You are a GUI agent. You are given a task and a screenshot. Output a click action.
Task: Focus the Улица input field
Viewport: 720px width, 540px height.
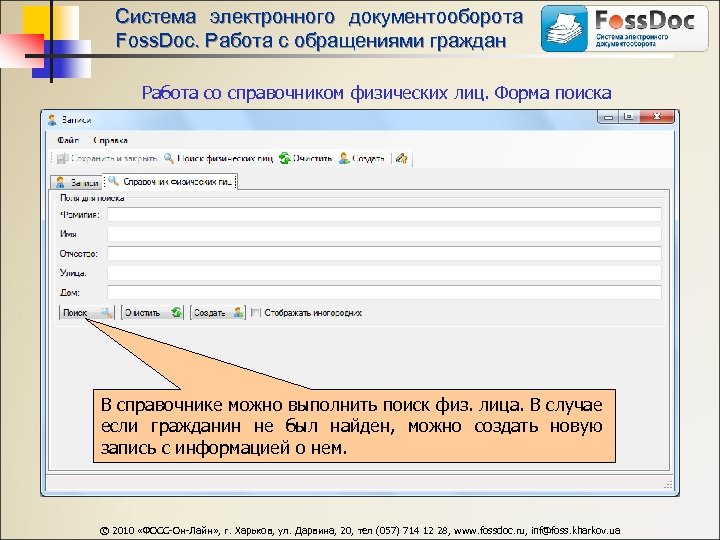click(x=384, y=273)
